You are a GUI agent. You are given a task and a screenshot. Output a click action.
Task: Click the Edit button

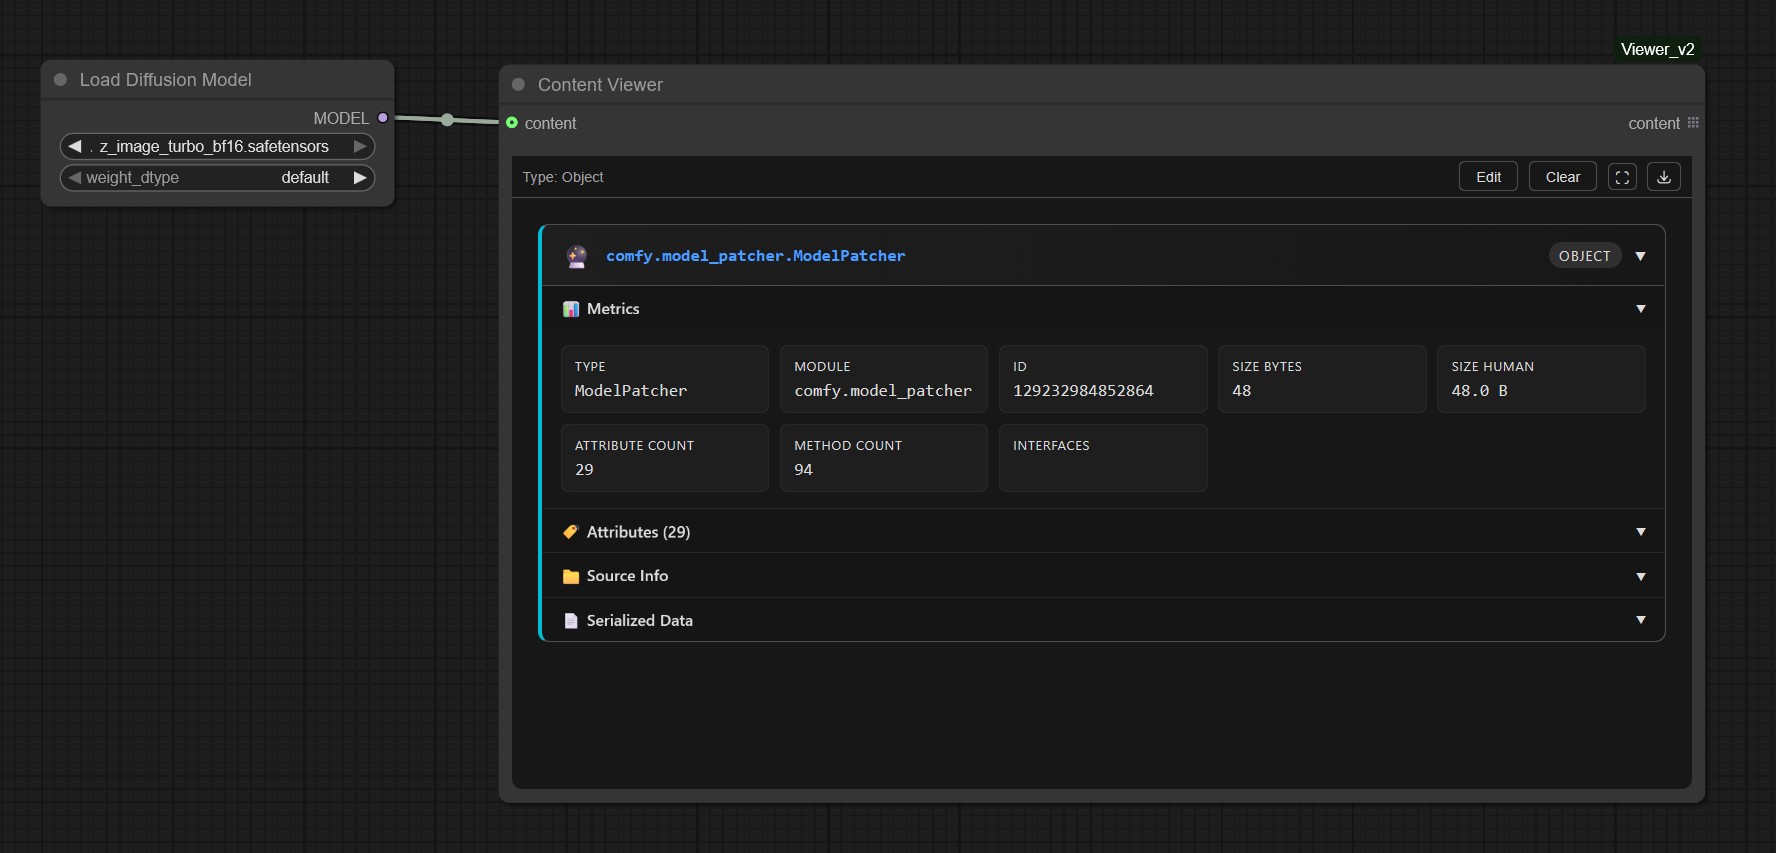tap(1488, 177)
